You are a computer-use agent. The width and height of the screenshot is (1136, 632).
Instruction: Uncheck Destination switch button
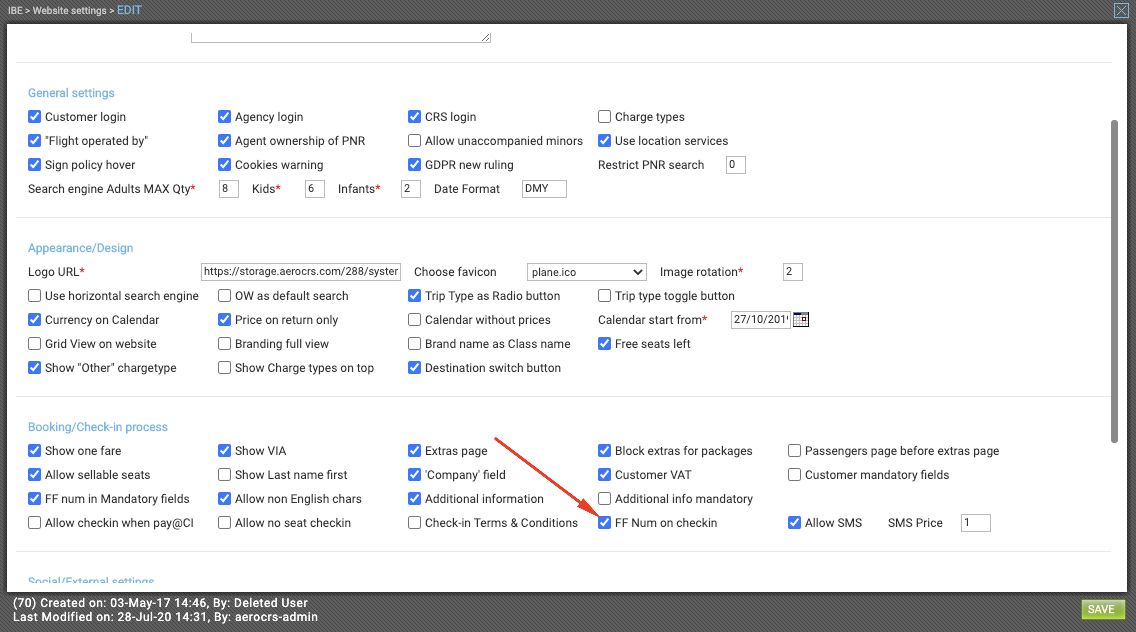pos(414,367)
